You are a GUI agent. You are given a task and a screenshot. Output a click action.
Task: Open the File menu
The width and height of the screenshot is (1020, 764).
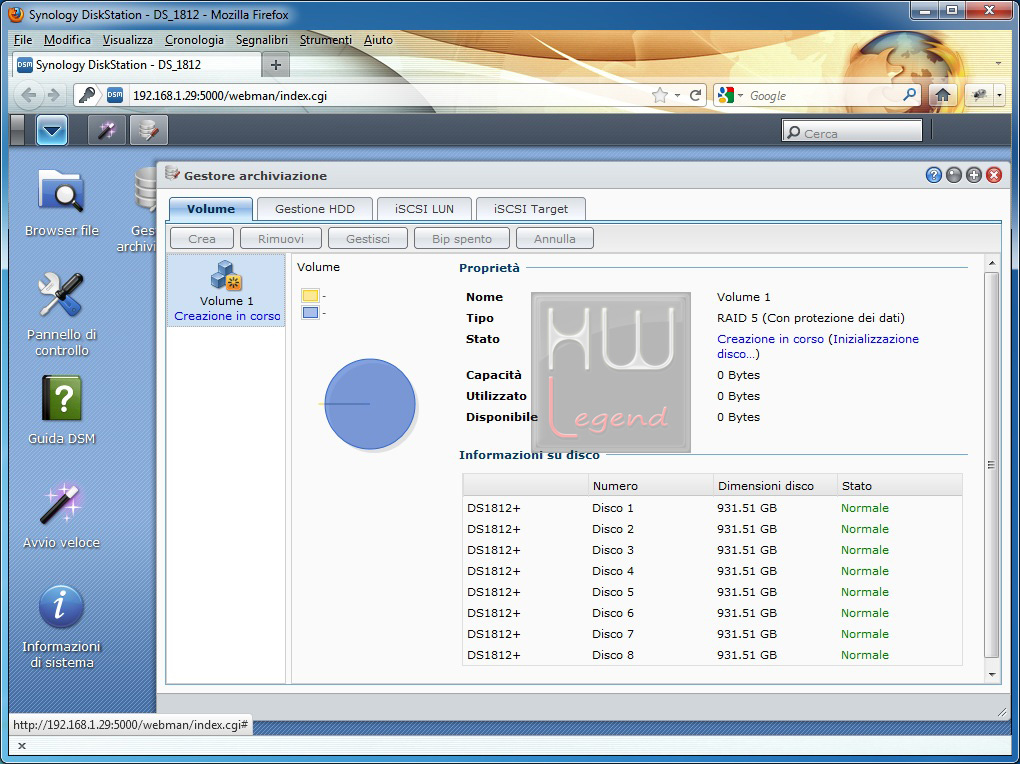click(23, 40)
